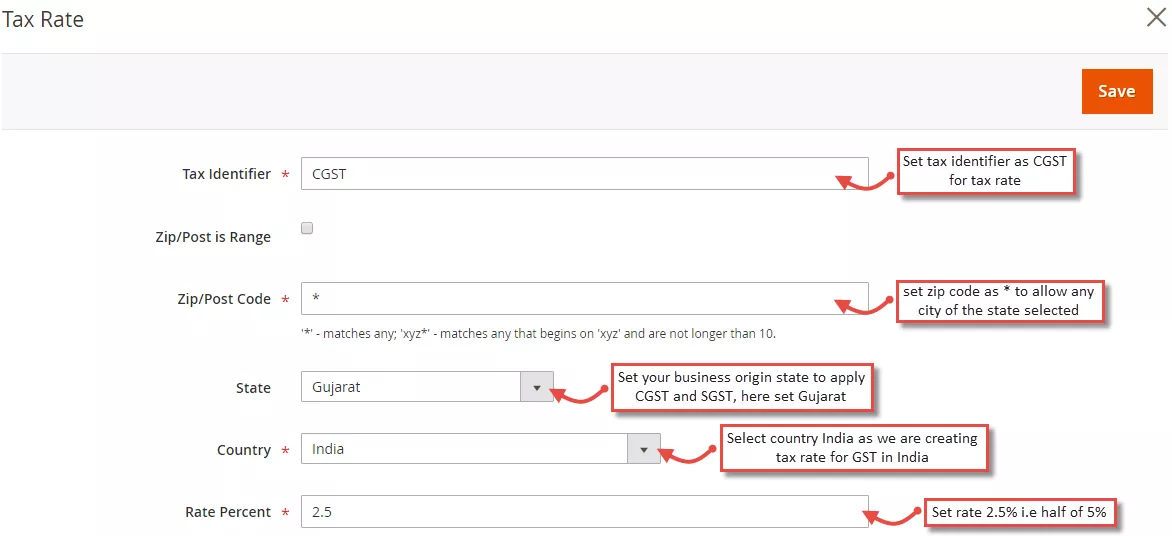The width and height of the screenshot is (1172, 536).
Task: Click the Rate Percent label
Action: pyautogui.click(x=228, y=512)
